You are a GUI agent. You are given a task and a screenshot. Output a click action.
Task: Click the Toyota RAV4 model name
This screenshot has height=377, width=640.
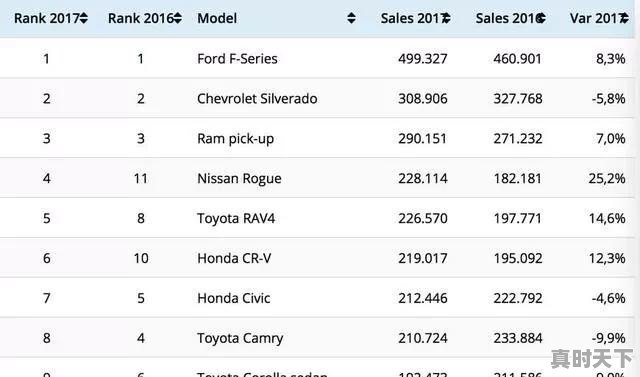236,218
